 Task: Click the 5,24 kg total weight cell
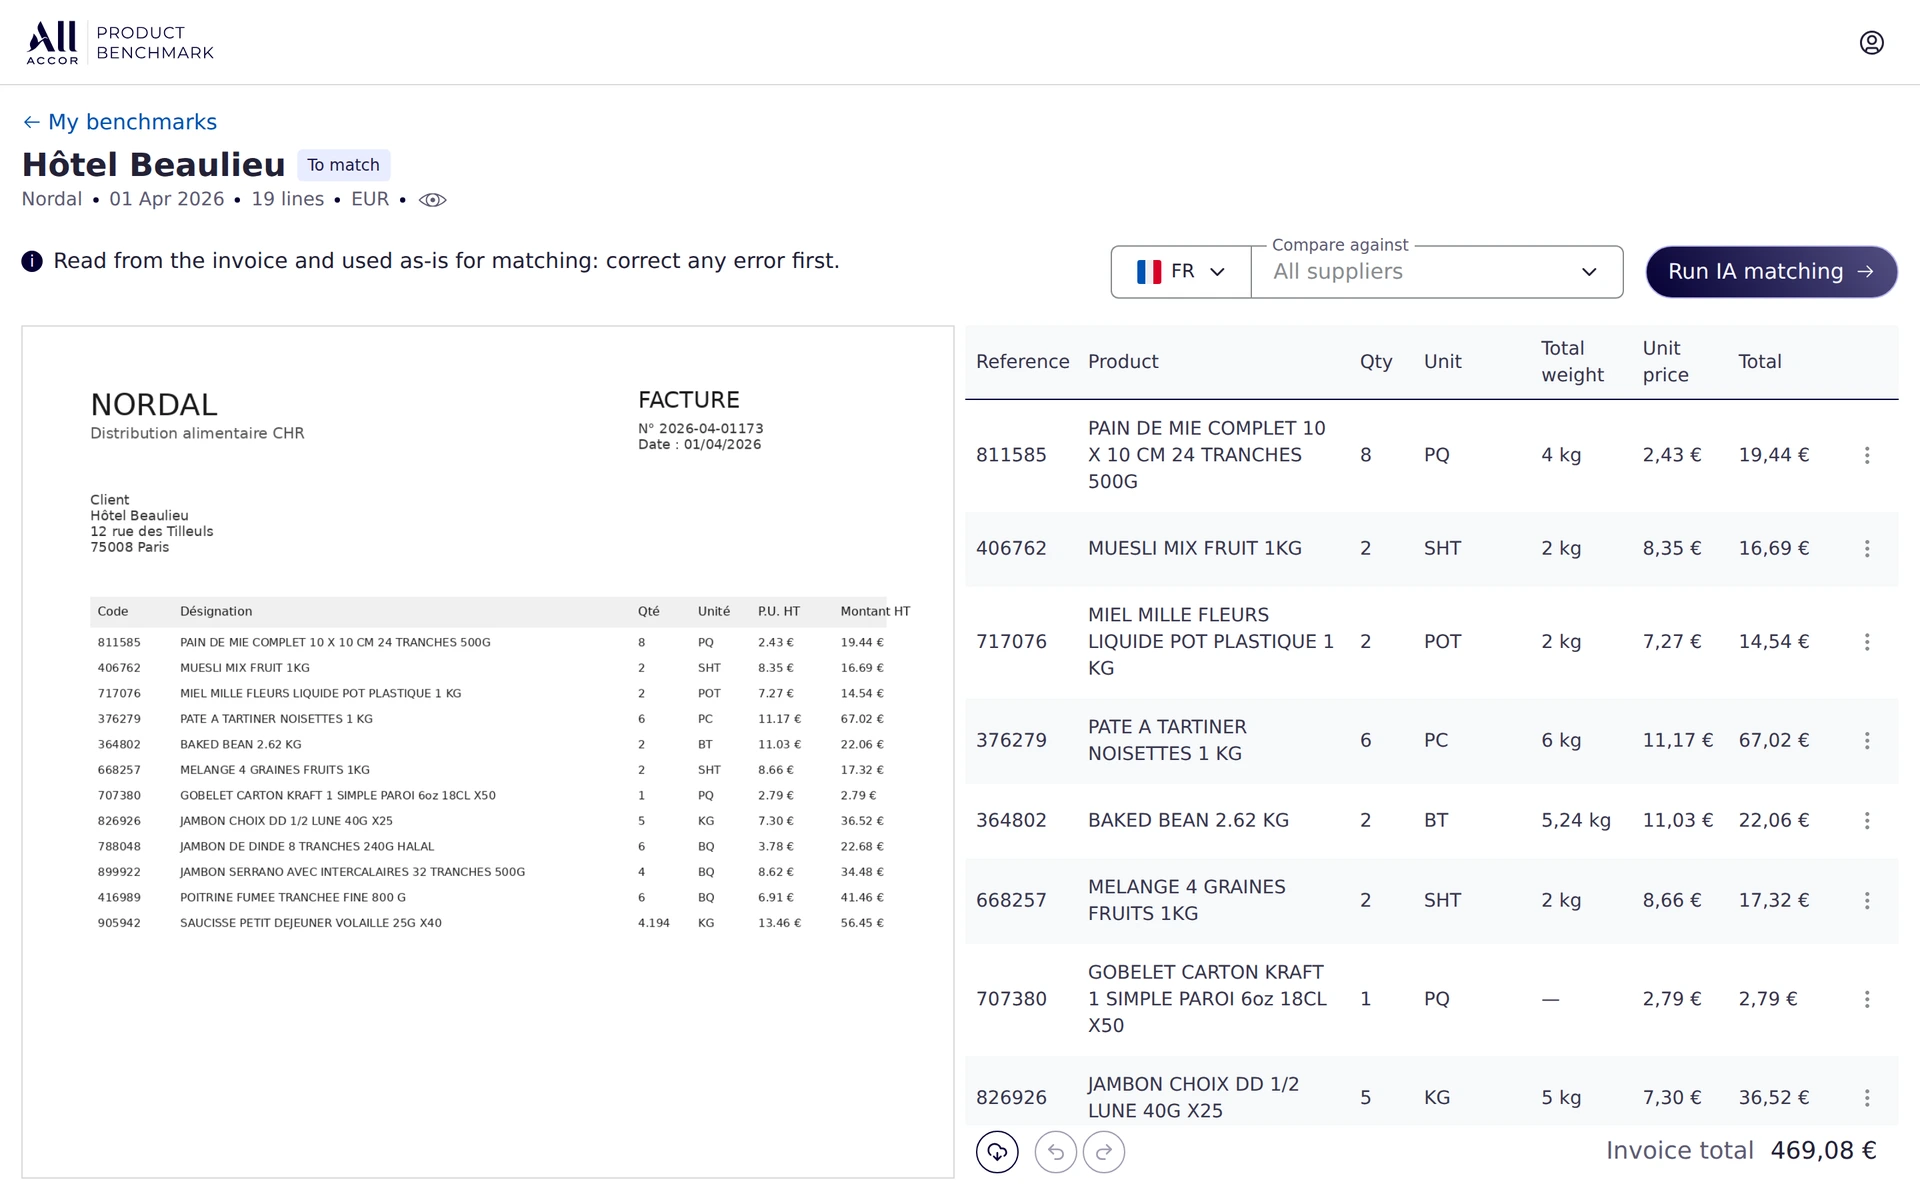pos(1576,821)
